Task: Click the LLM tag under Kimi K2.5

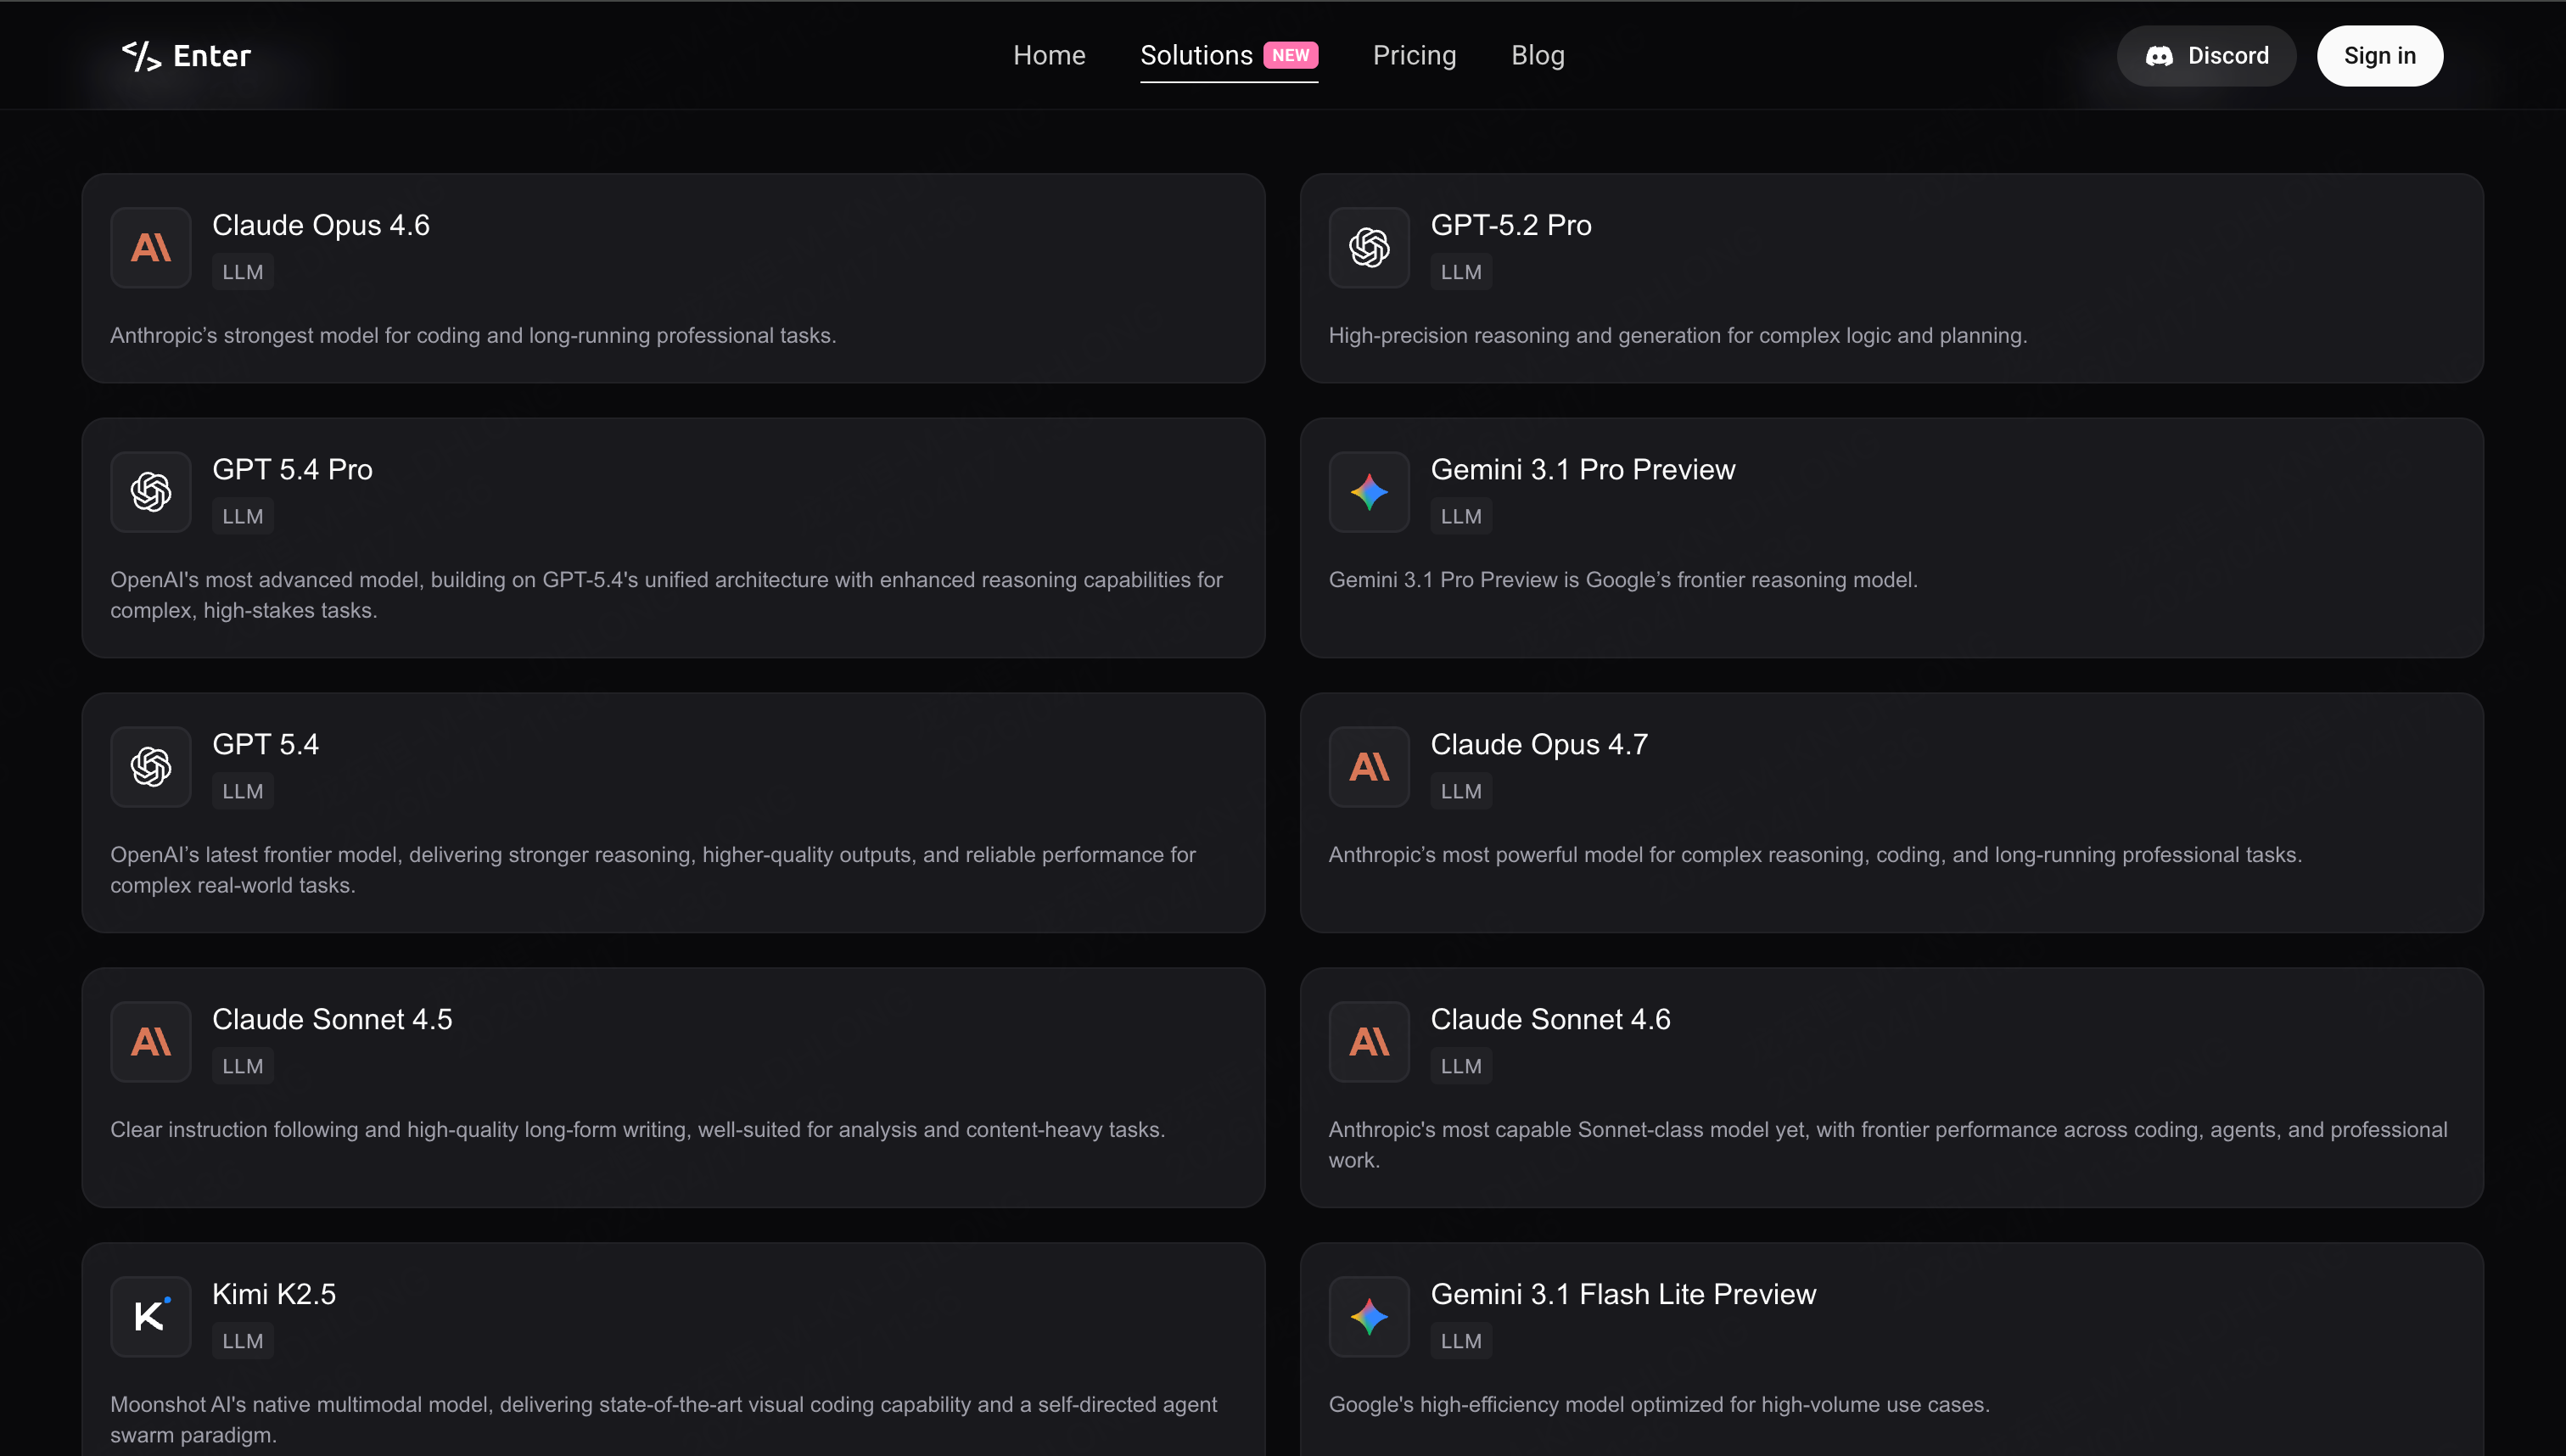Action: click(243, 1341)
